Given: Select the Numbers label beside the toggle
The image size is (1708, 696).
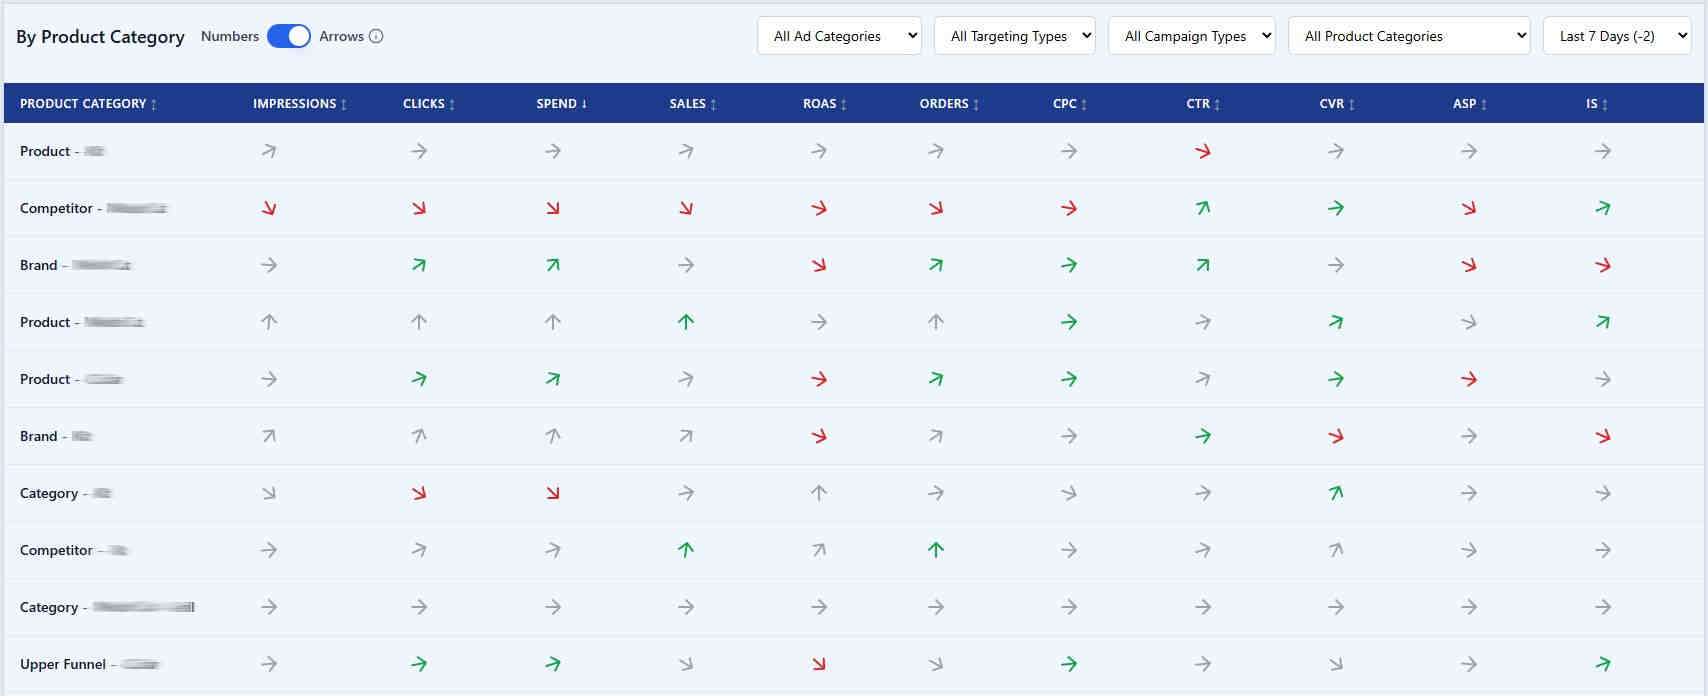Looking at the screenshot, I should pyautogui.click(x=230, y=36).
